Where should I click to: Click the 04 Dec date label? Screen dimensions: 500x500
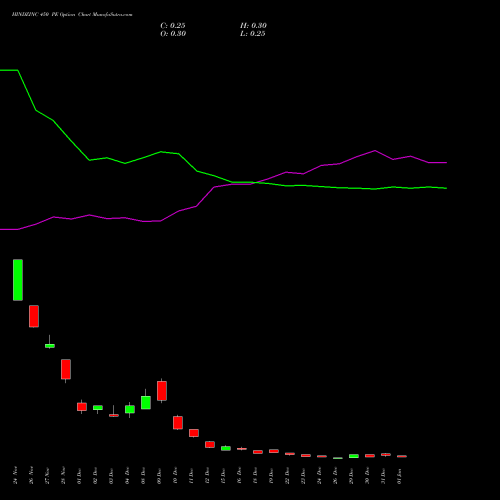tap(127, 476)
